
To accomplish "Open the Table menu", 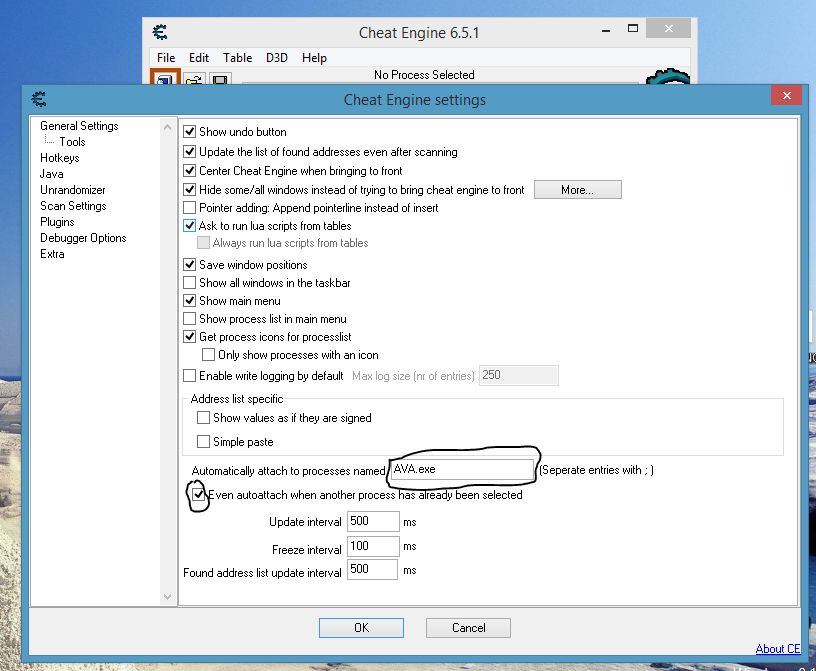I will (237, 58).
